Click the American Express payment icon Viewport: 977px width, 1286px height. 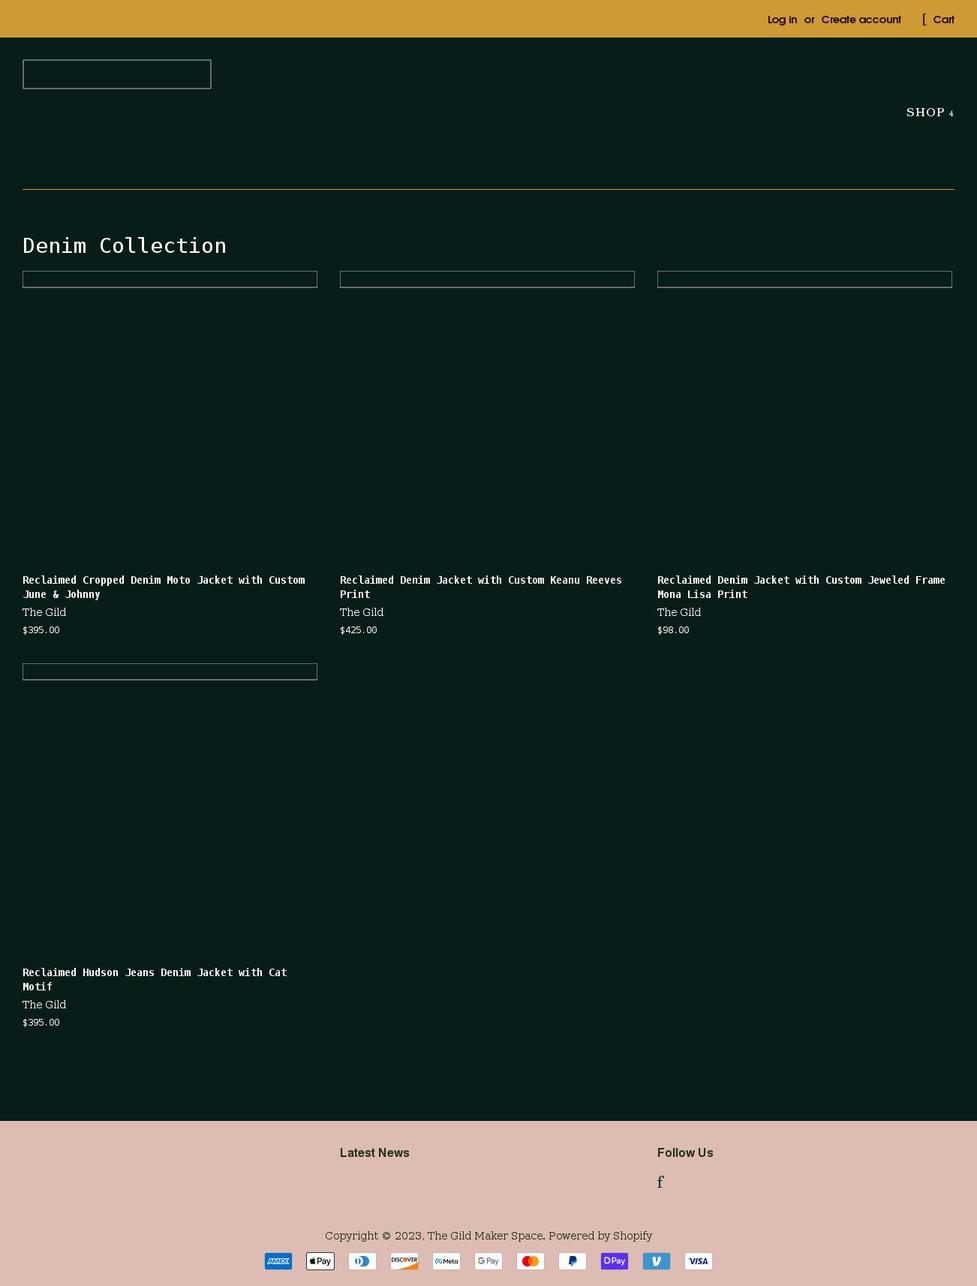[278, 1261]
